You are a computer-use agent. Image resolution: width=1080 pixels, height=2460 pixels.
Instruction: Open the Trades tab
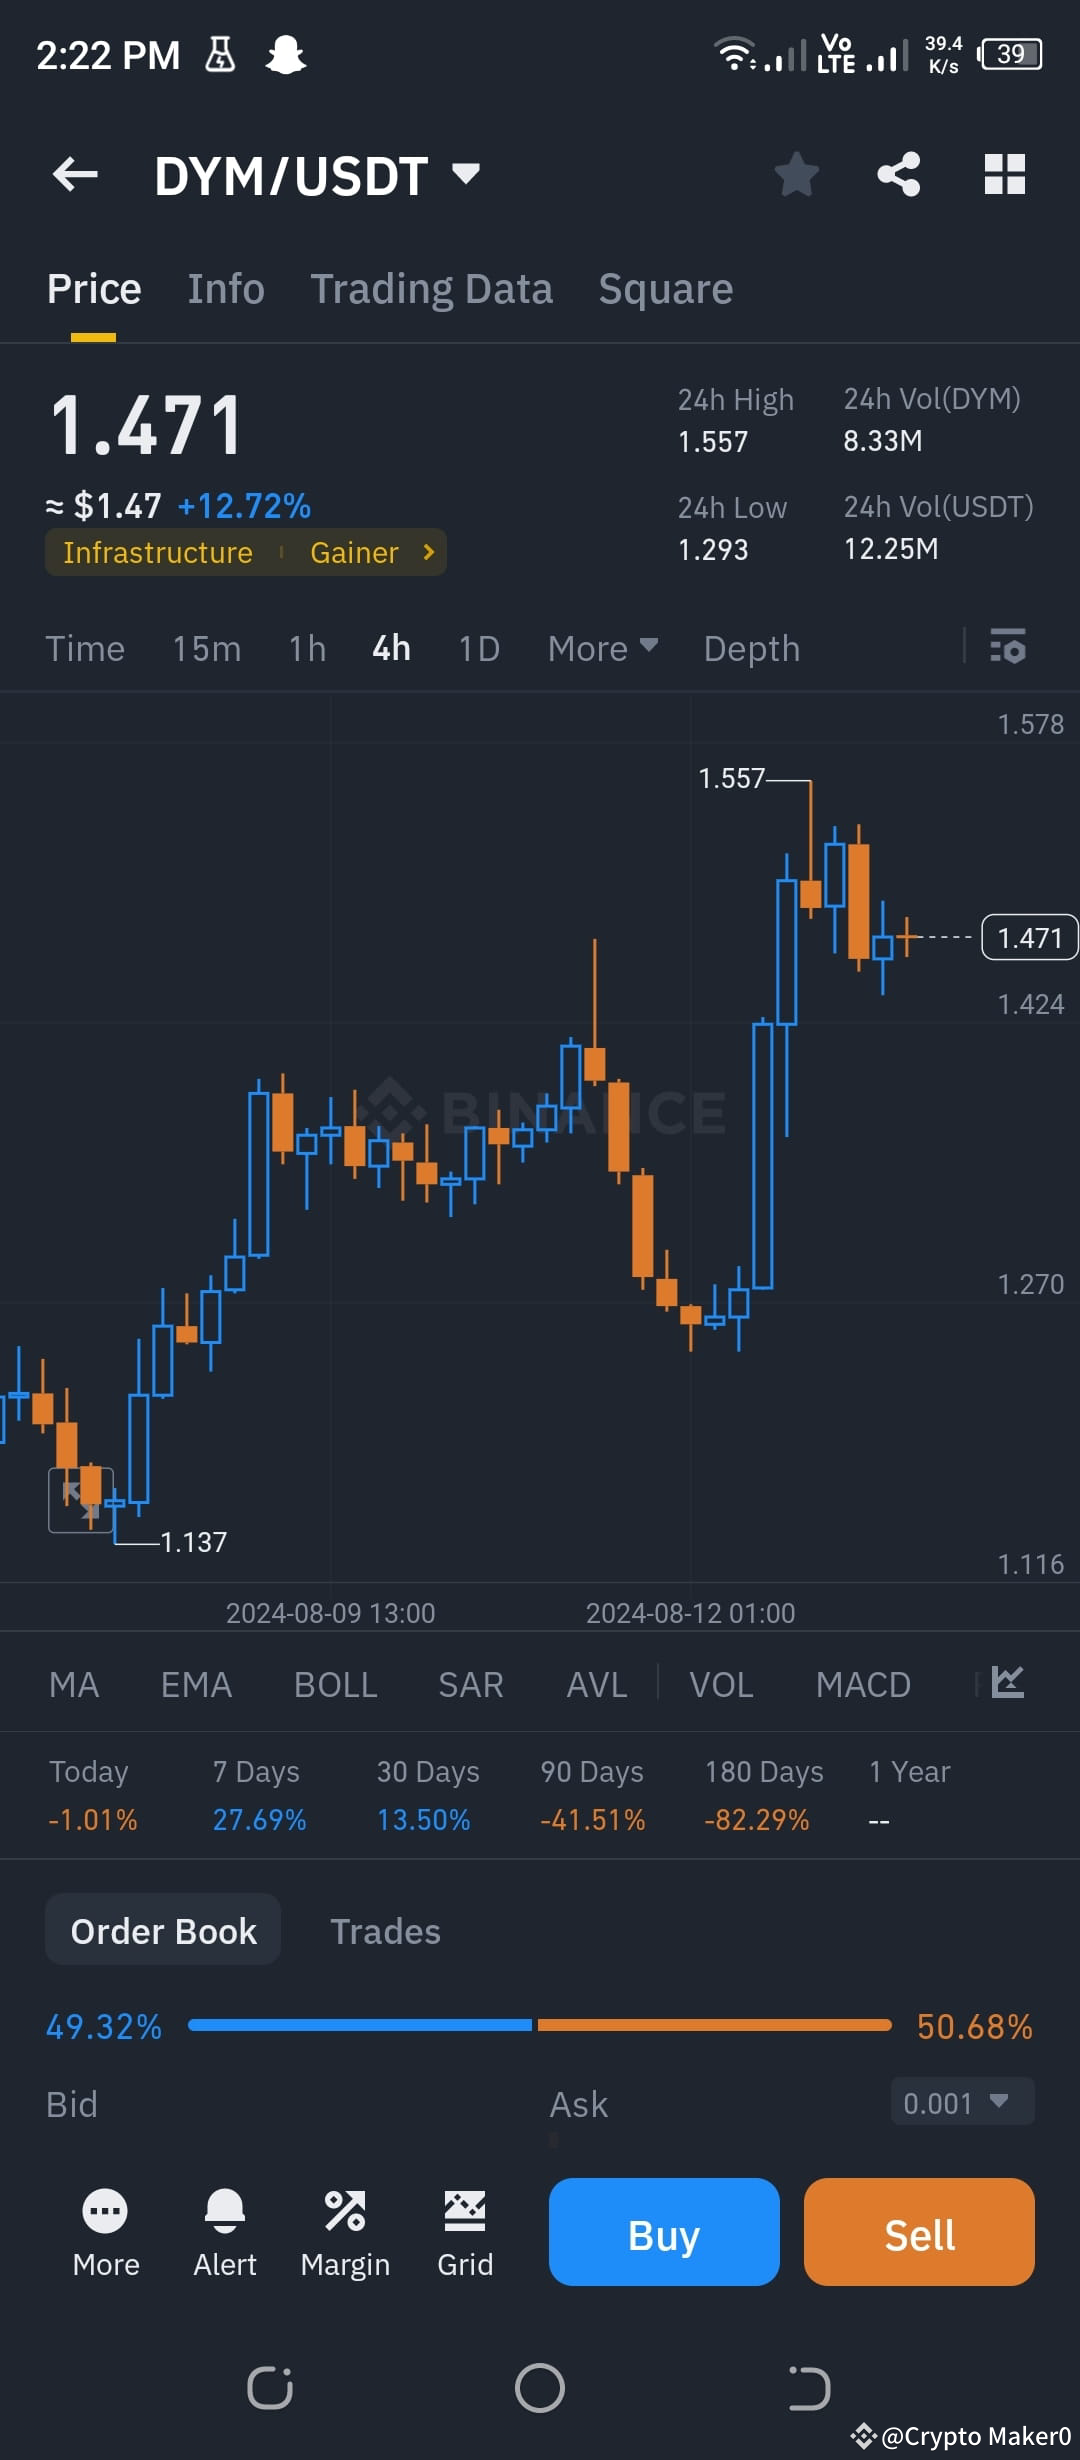[386, 1931]
